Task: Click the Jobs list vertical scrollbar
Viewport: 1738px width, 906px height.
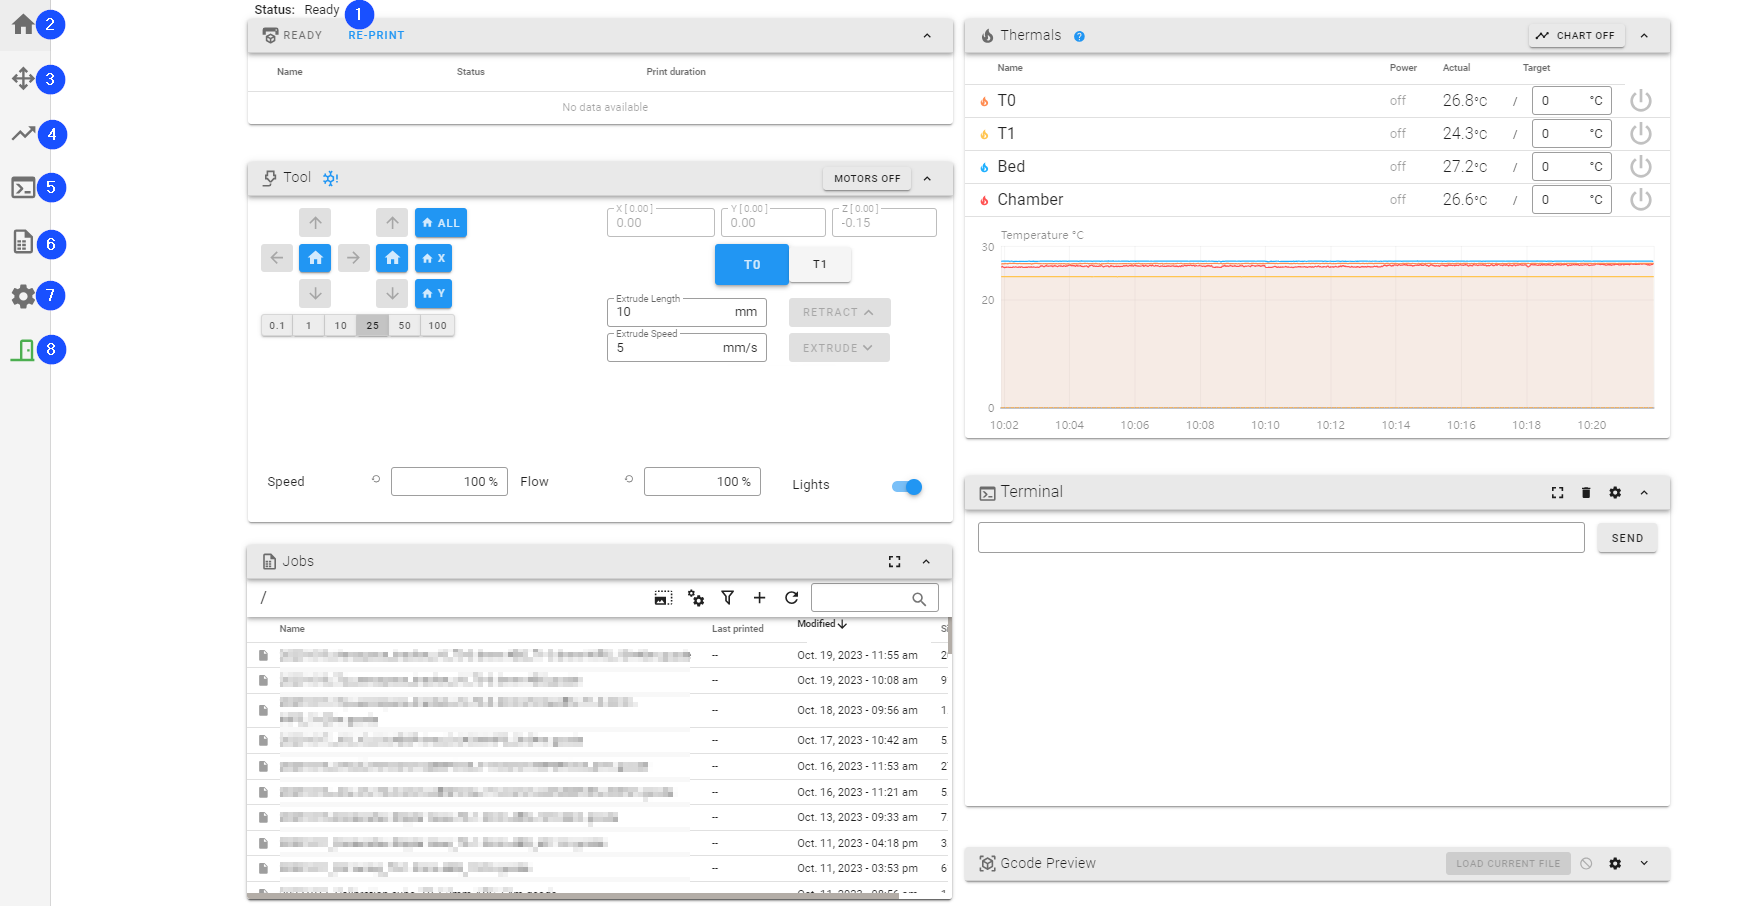Action: click(950, 636)
